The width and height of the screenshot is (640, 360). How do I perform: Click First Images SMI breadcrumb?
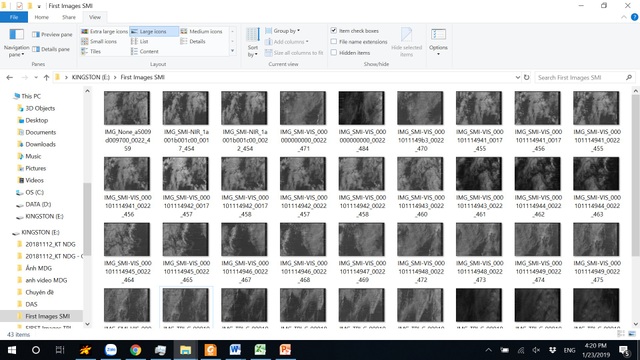click(x=142, y=78)
